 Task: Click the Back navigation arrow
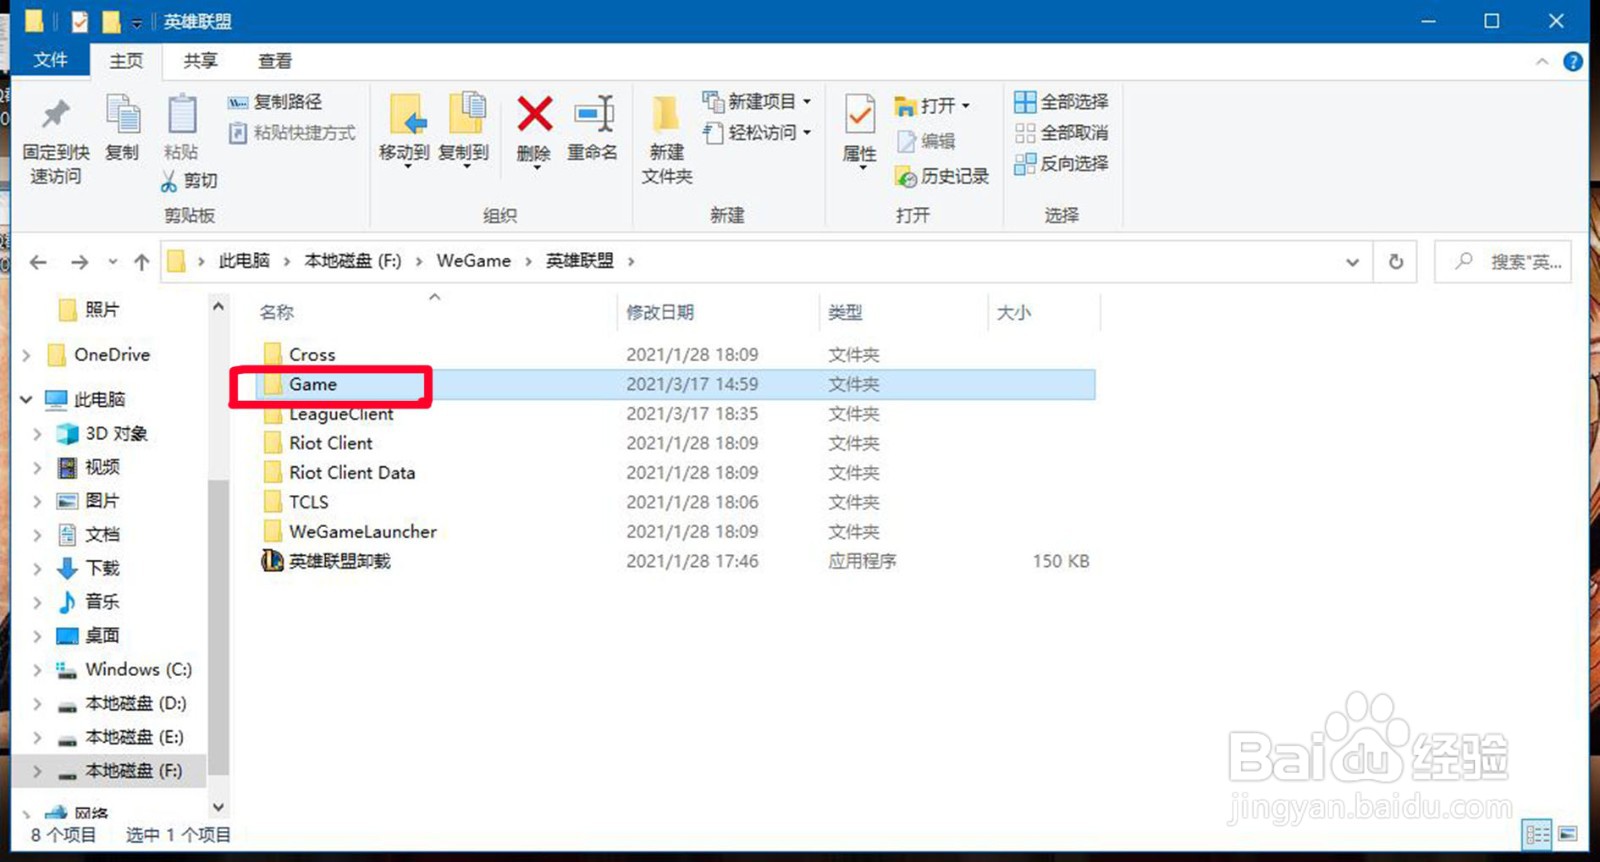pos(38,262)
